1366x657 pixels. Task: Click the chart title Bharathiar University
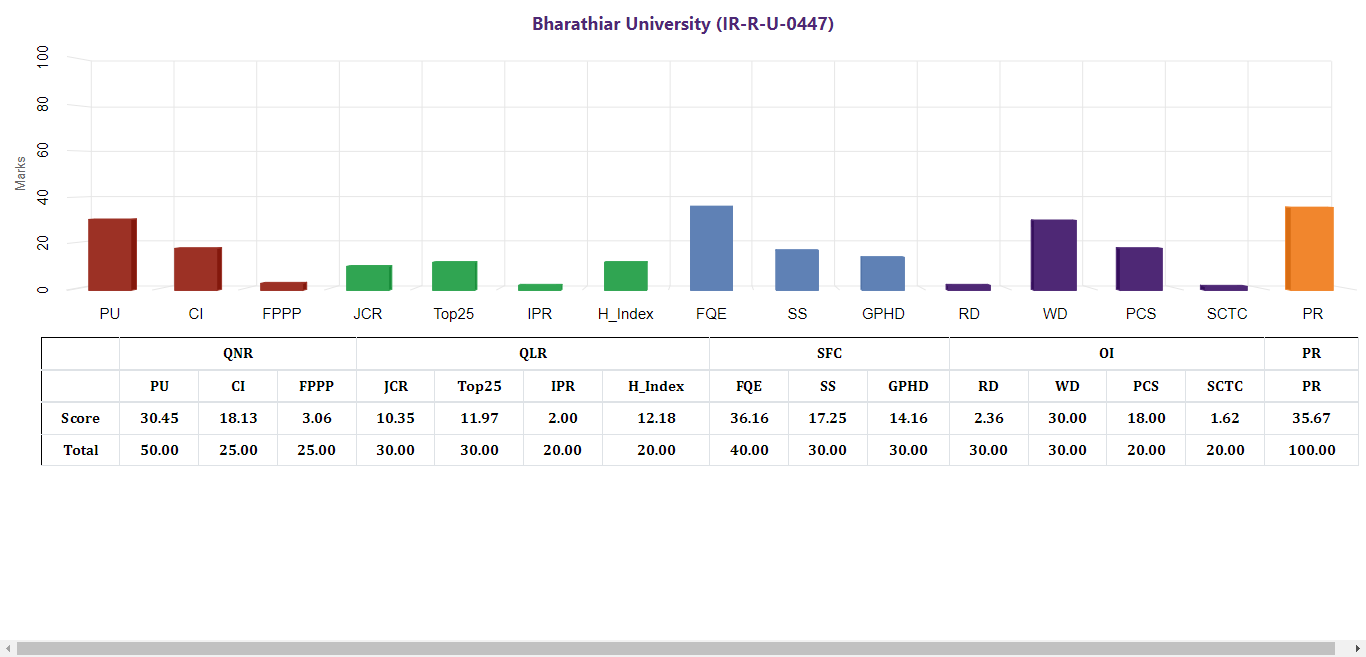click(682, 24)
